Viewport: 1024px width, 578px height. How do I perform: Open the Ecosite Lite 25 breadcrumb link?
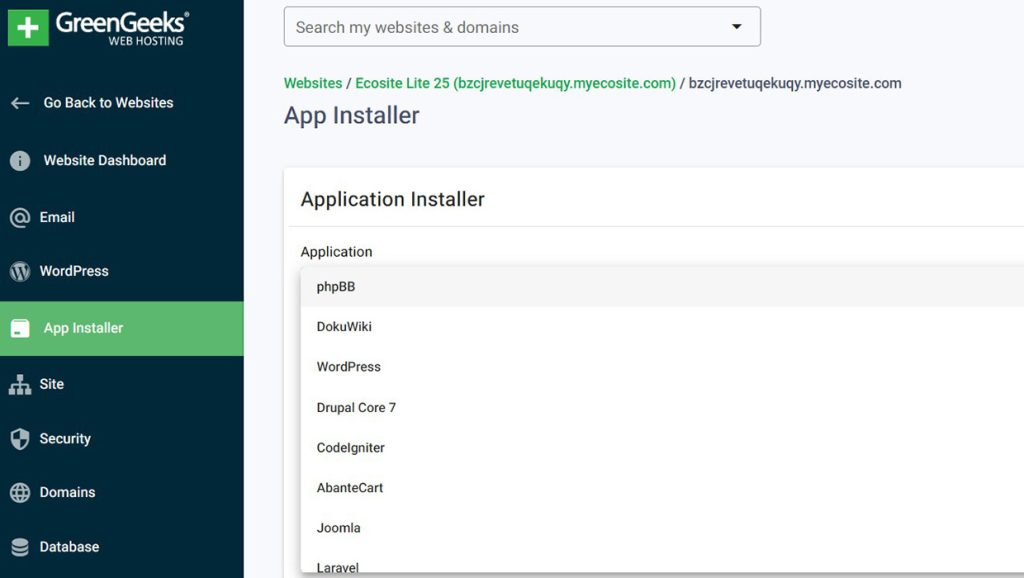(x=515, y=84)
